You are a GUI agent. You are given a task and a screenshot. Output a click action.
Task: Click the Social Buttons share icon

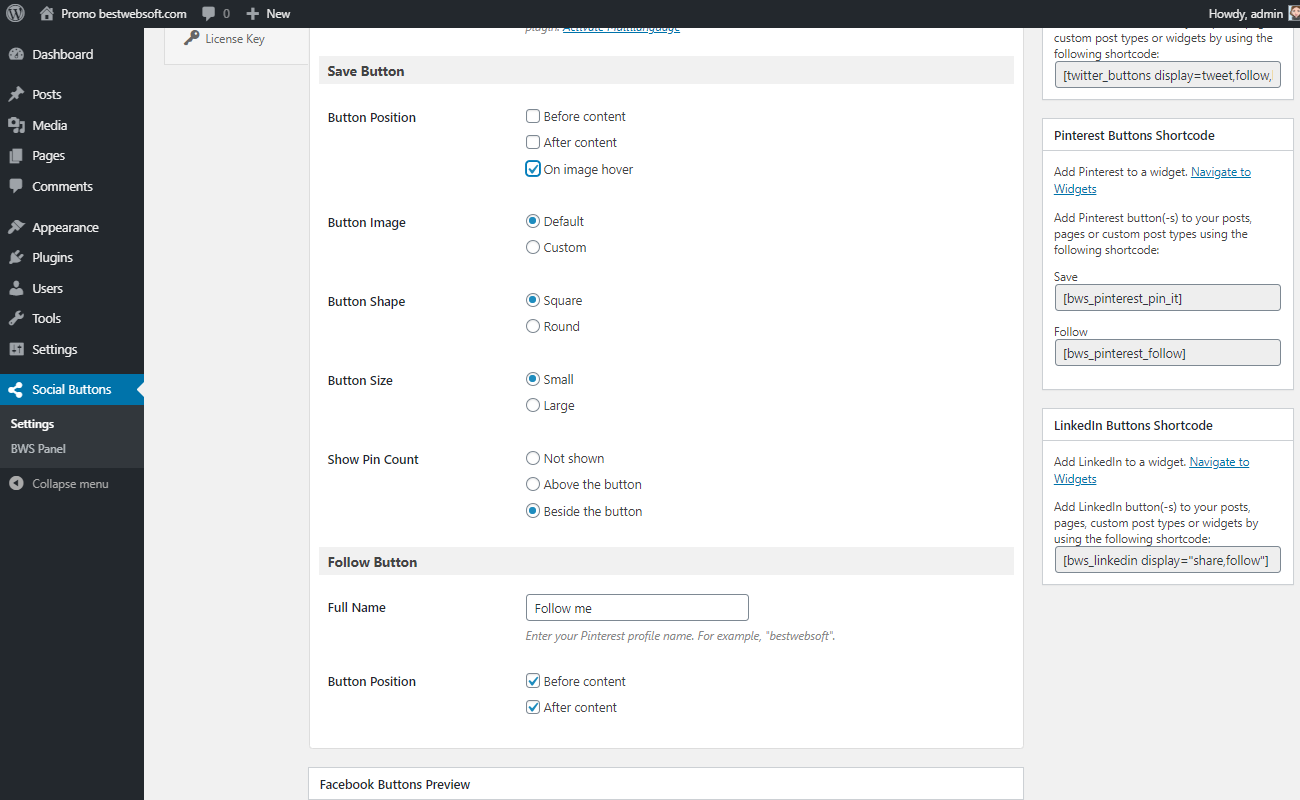(x=16, y=390)
